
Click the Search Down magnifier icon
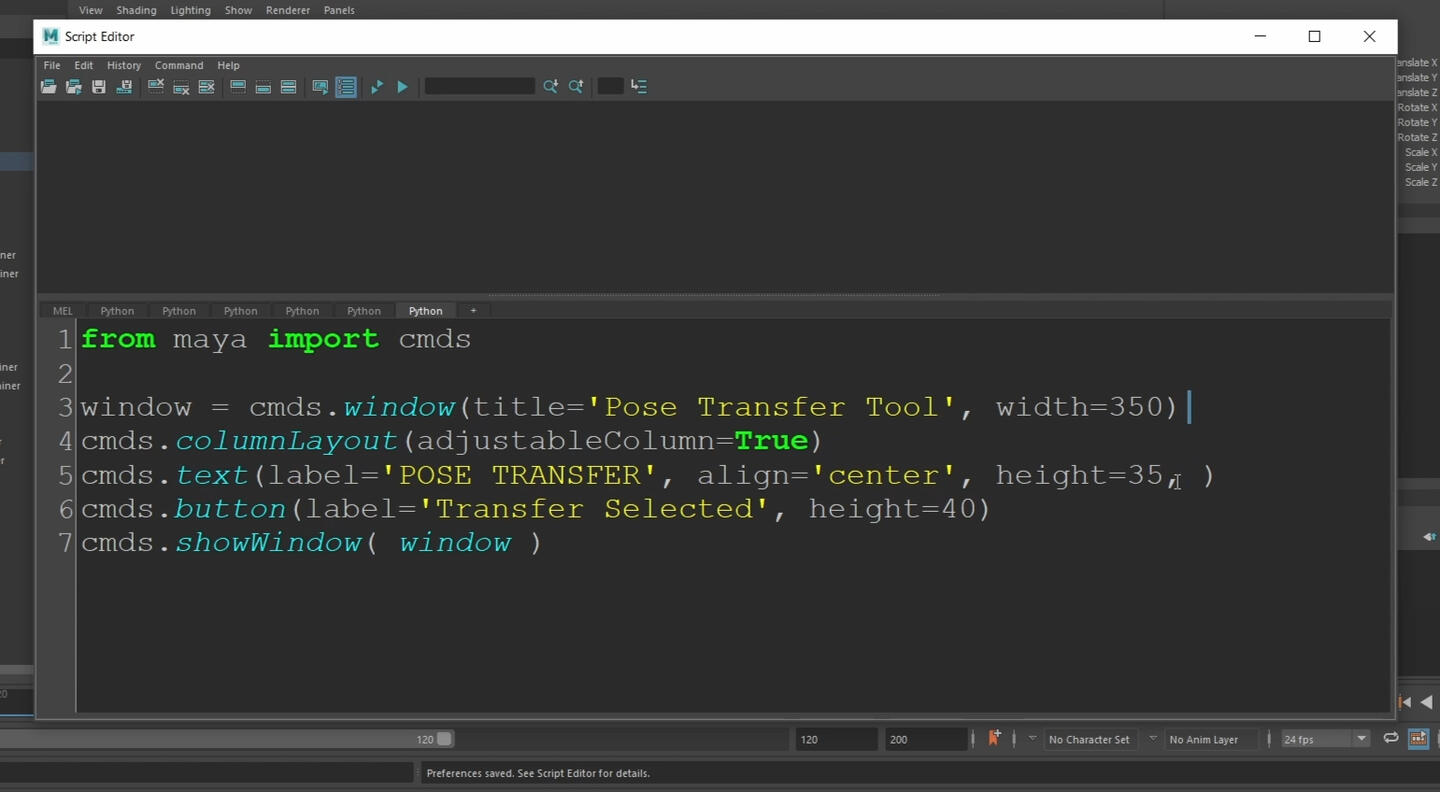(x=550, y=87)
